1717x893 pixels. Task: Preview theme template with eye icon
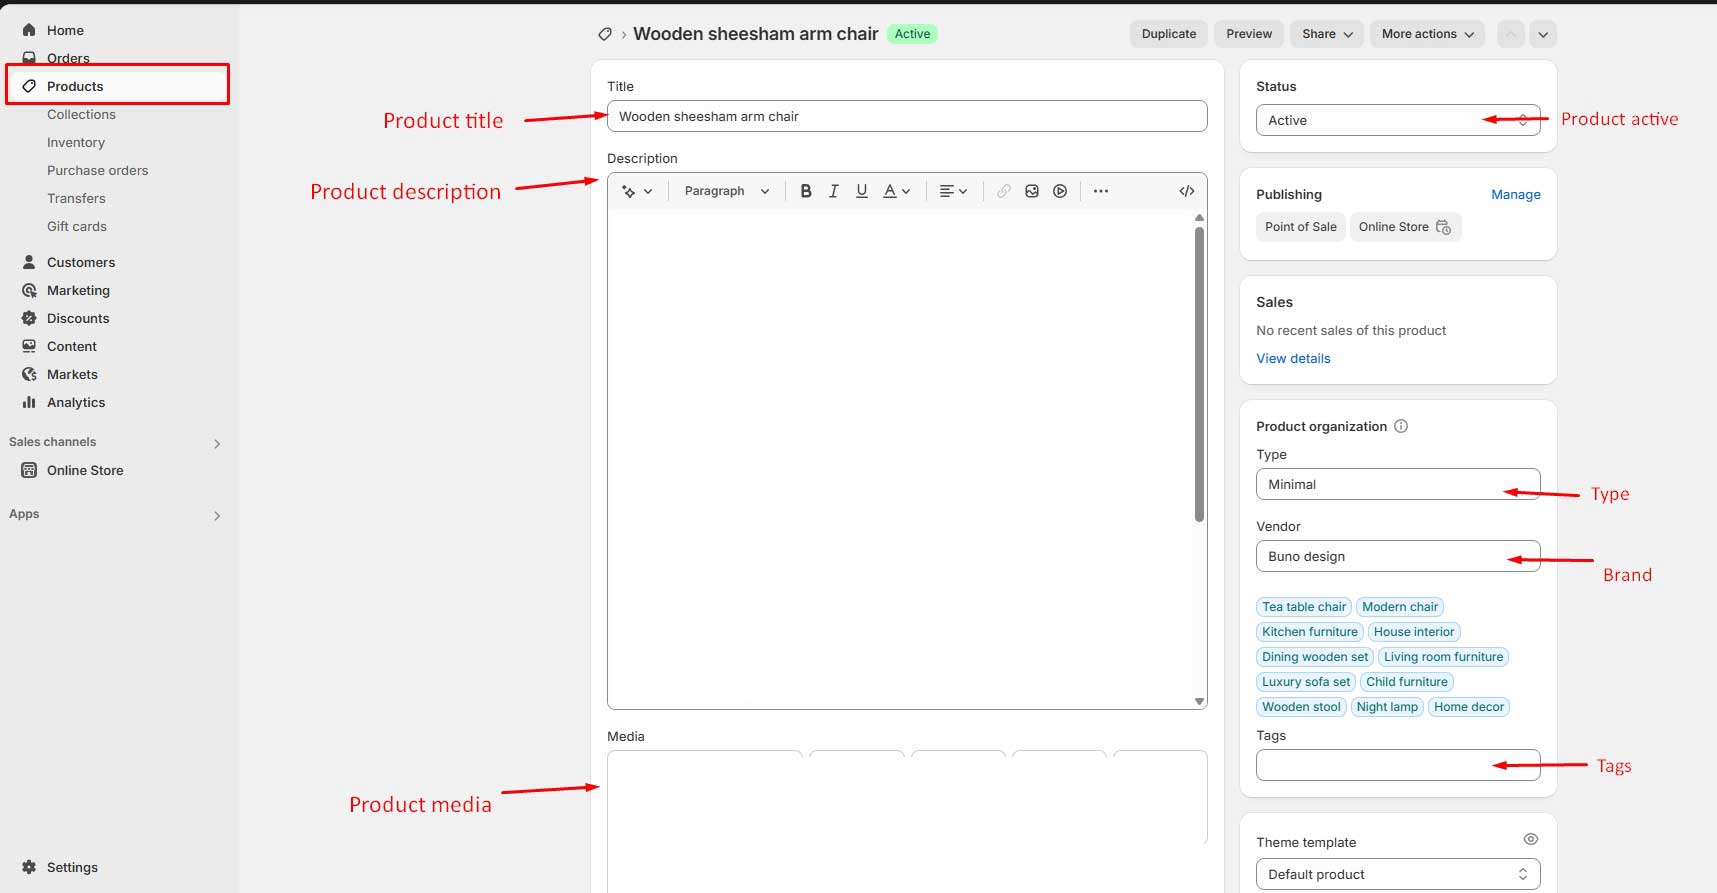(x=1530, y=839)
